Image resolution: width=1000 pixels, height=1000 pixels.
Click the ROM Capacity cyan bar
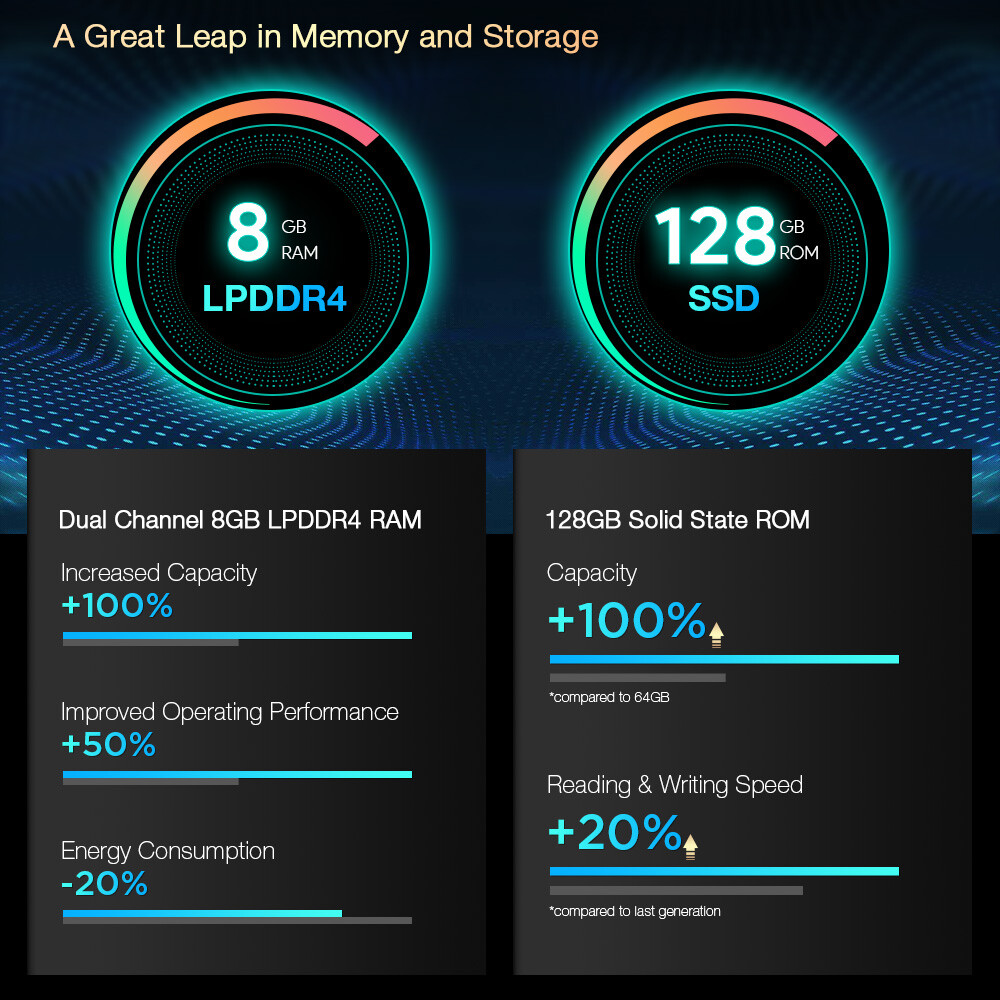(724, 659)
